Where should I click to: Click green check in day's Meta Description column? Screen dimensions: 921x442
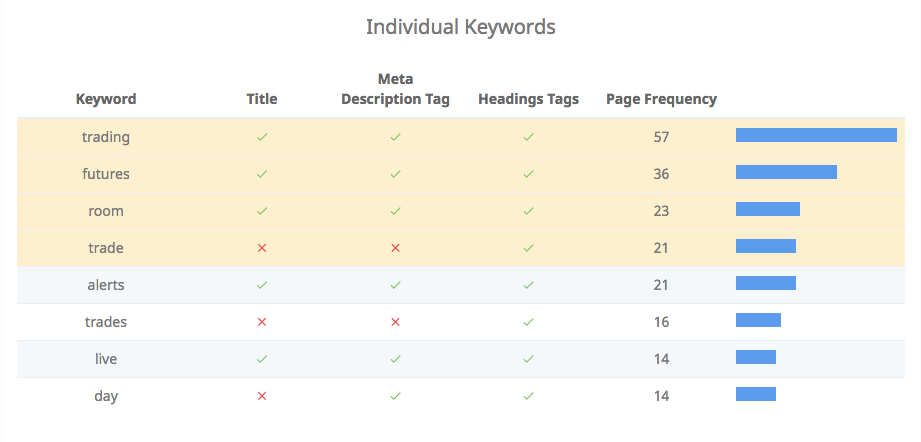click(395, 396)
